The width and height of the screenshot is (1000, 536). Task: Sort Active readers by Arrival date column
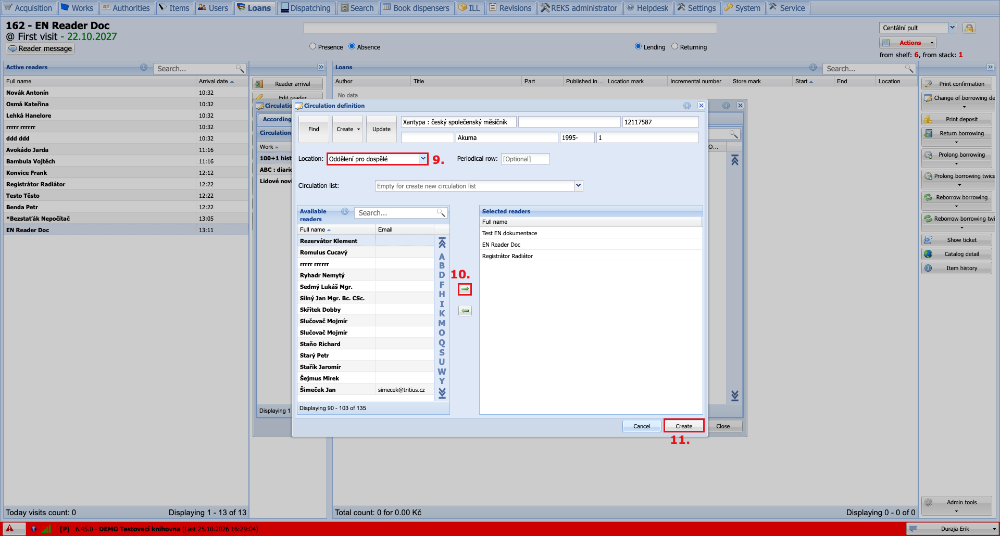point(221,82)
